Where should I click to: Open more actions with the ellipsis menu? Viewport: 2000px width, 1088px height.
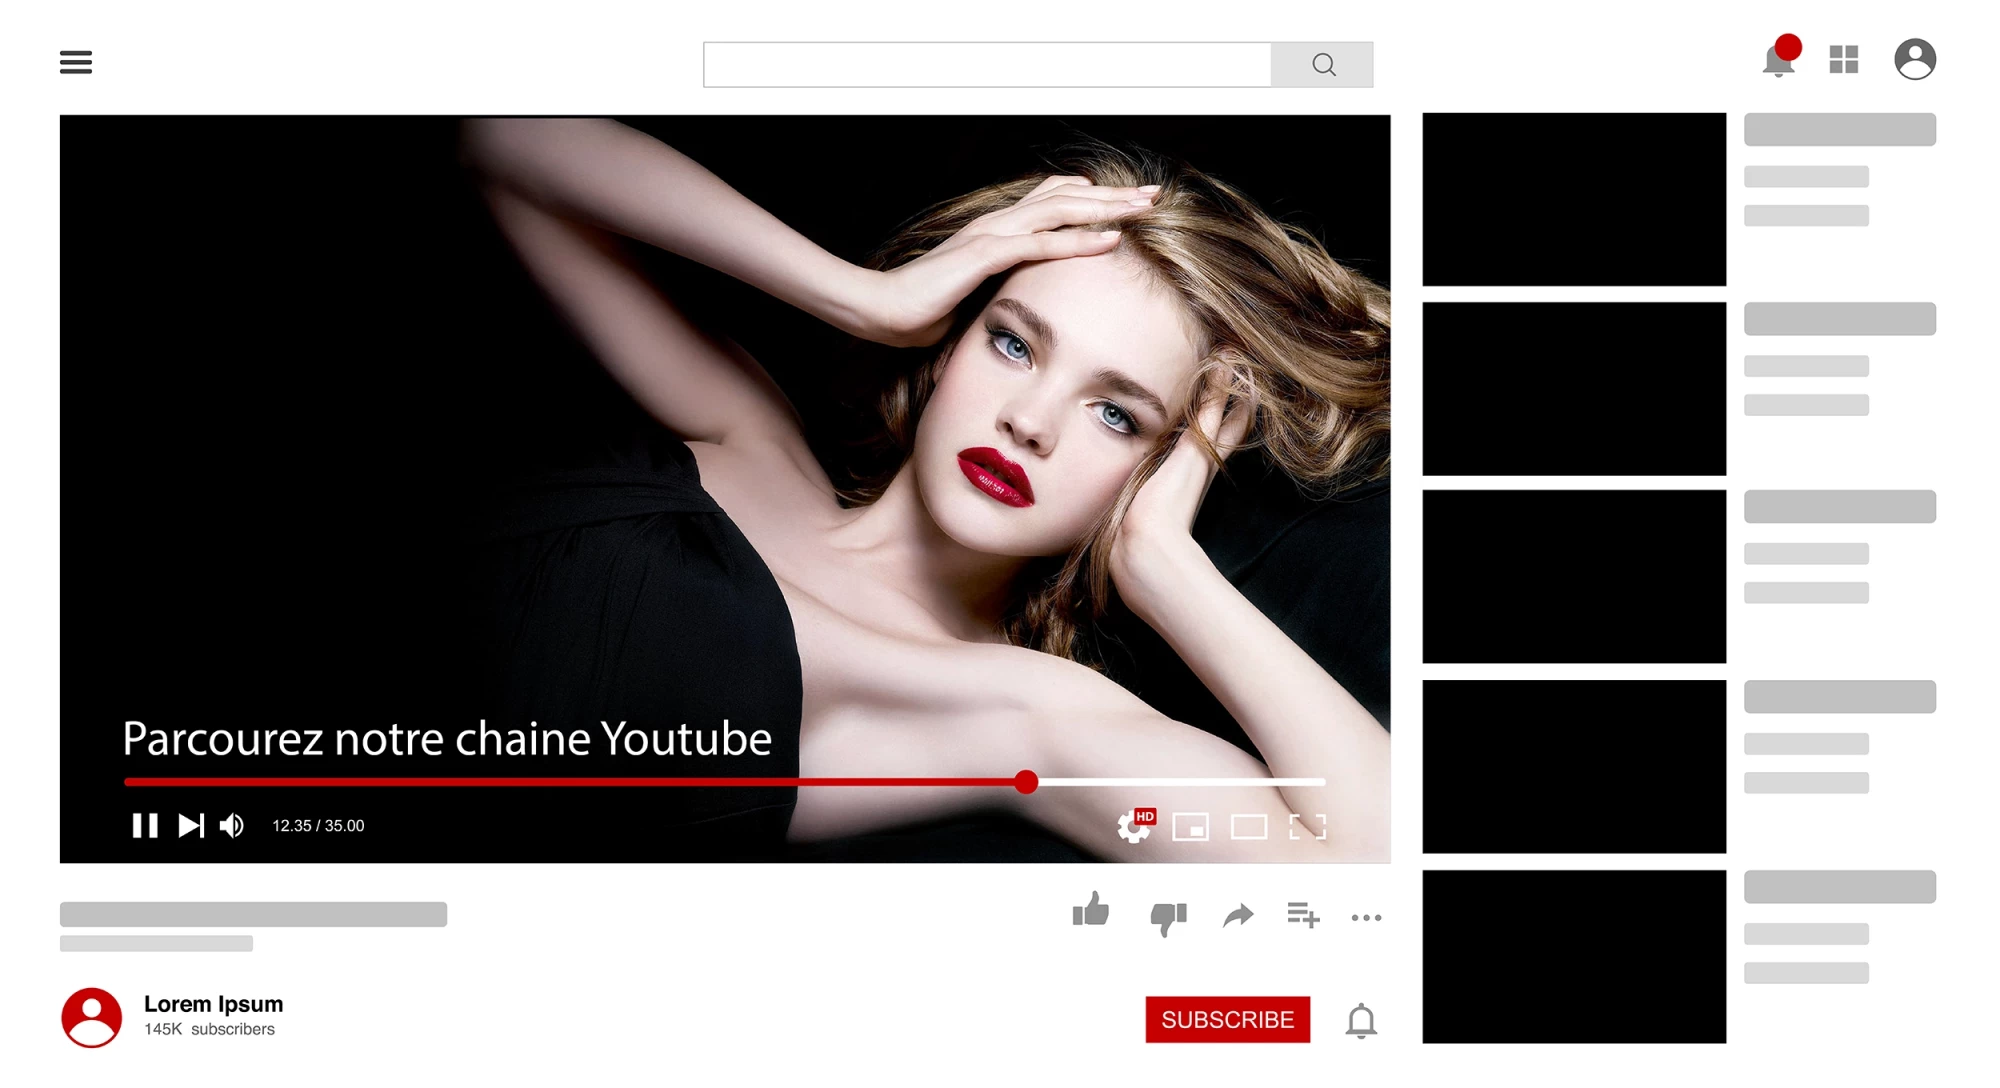1366,918
